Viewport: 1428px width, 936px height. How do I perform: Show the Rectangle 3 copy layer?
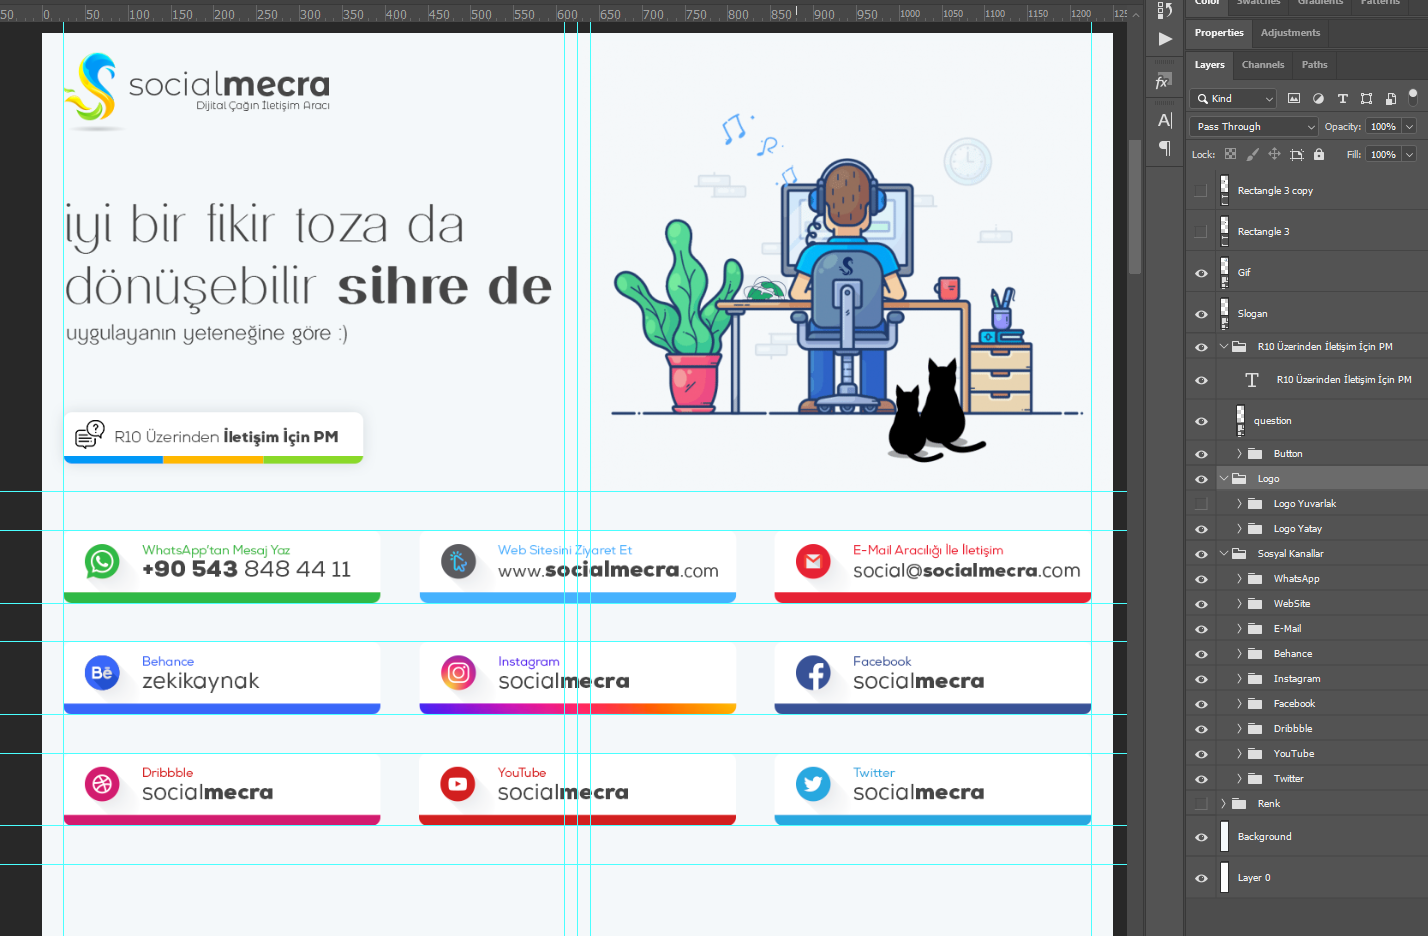coord(1201,191)
